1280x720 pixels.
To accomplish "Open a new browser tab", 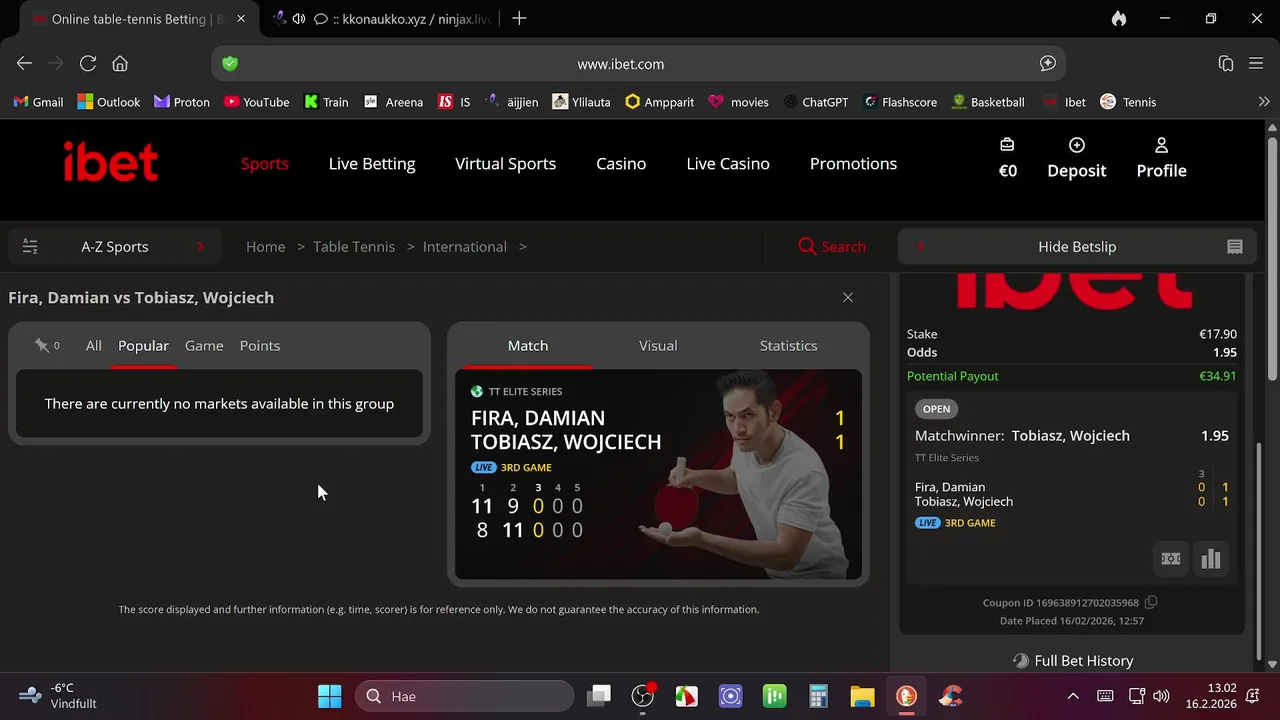I will (x=519, y=18).
